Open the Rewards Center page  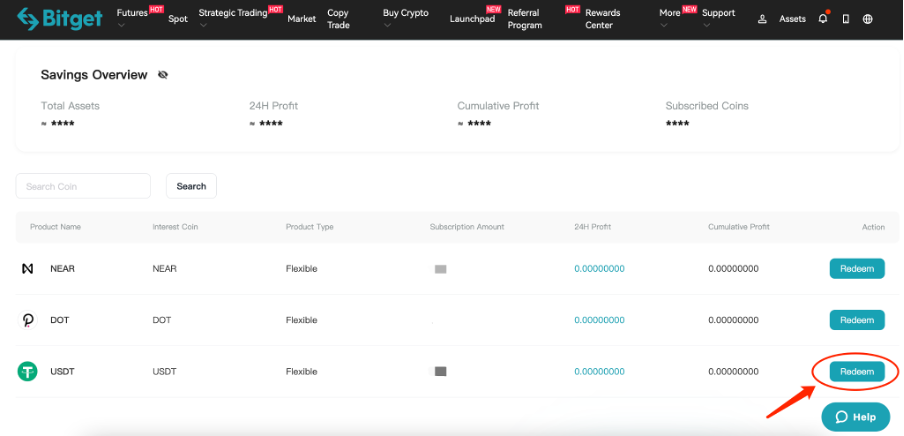pyautogui.click(x=603, y=19)
